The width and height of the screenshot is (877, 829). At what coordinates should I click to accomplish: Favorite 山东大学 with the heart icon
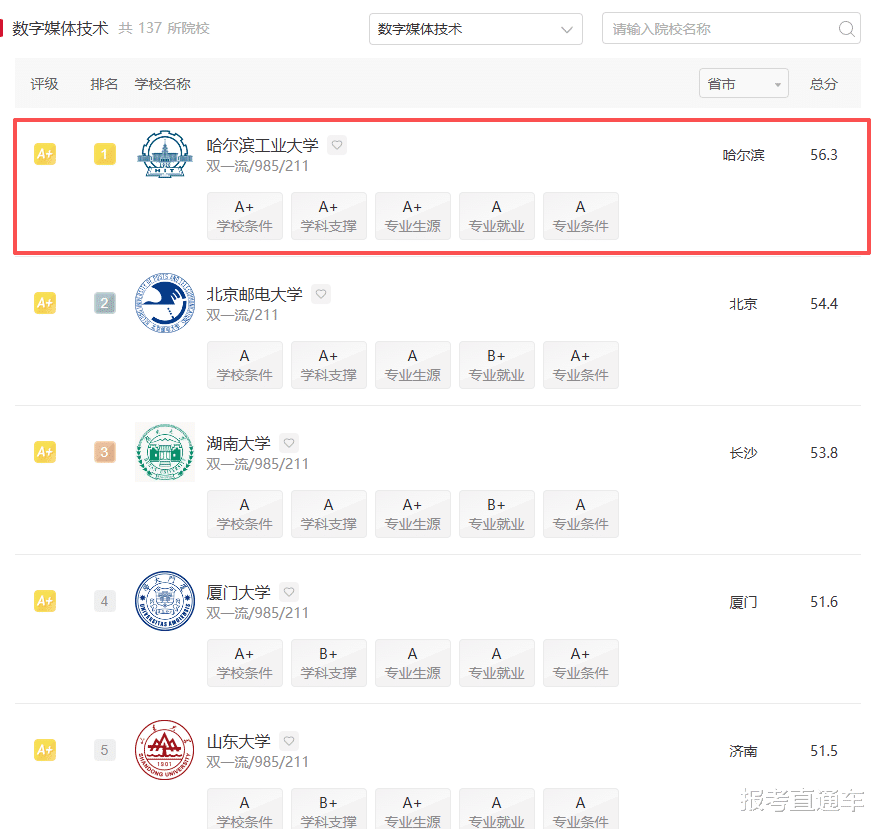[289, 741]
